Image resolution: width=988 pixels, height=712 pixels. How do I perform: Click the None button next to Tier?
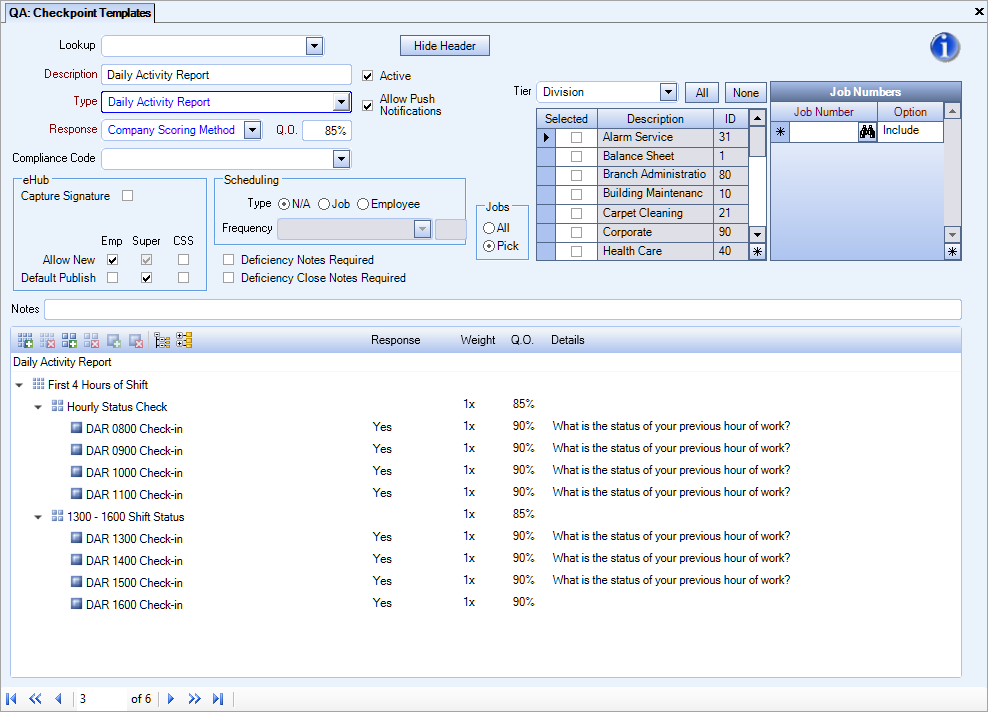click(745, 91)
